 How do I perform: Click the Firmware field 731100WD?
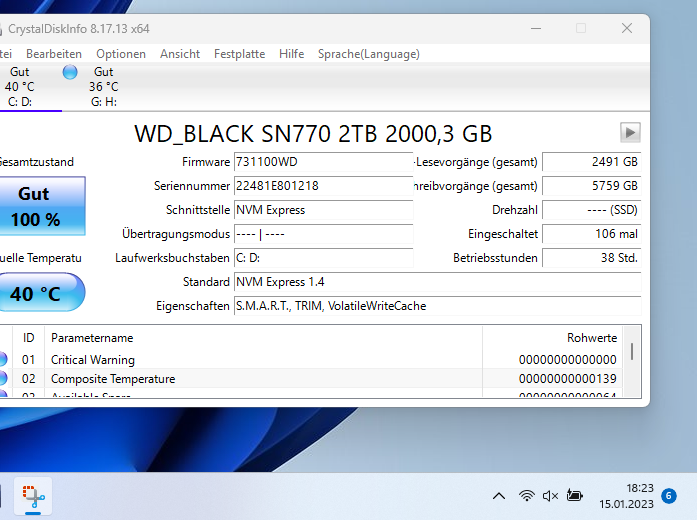click(324, 162)
